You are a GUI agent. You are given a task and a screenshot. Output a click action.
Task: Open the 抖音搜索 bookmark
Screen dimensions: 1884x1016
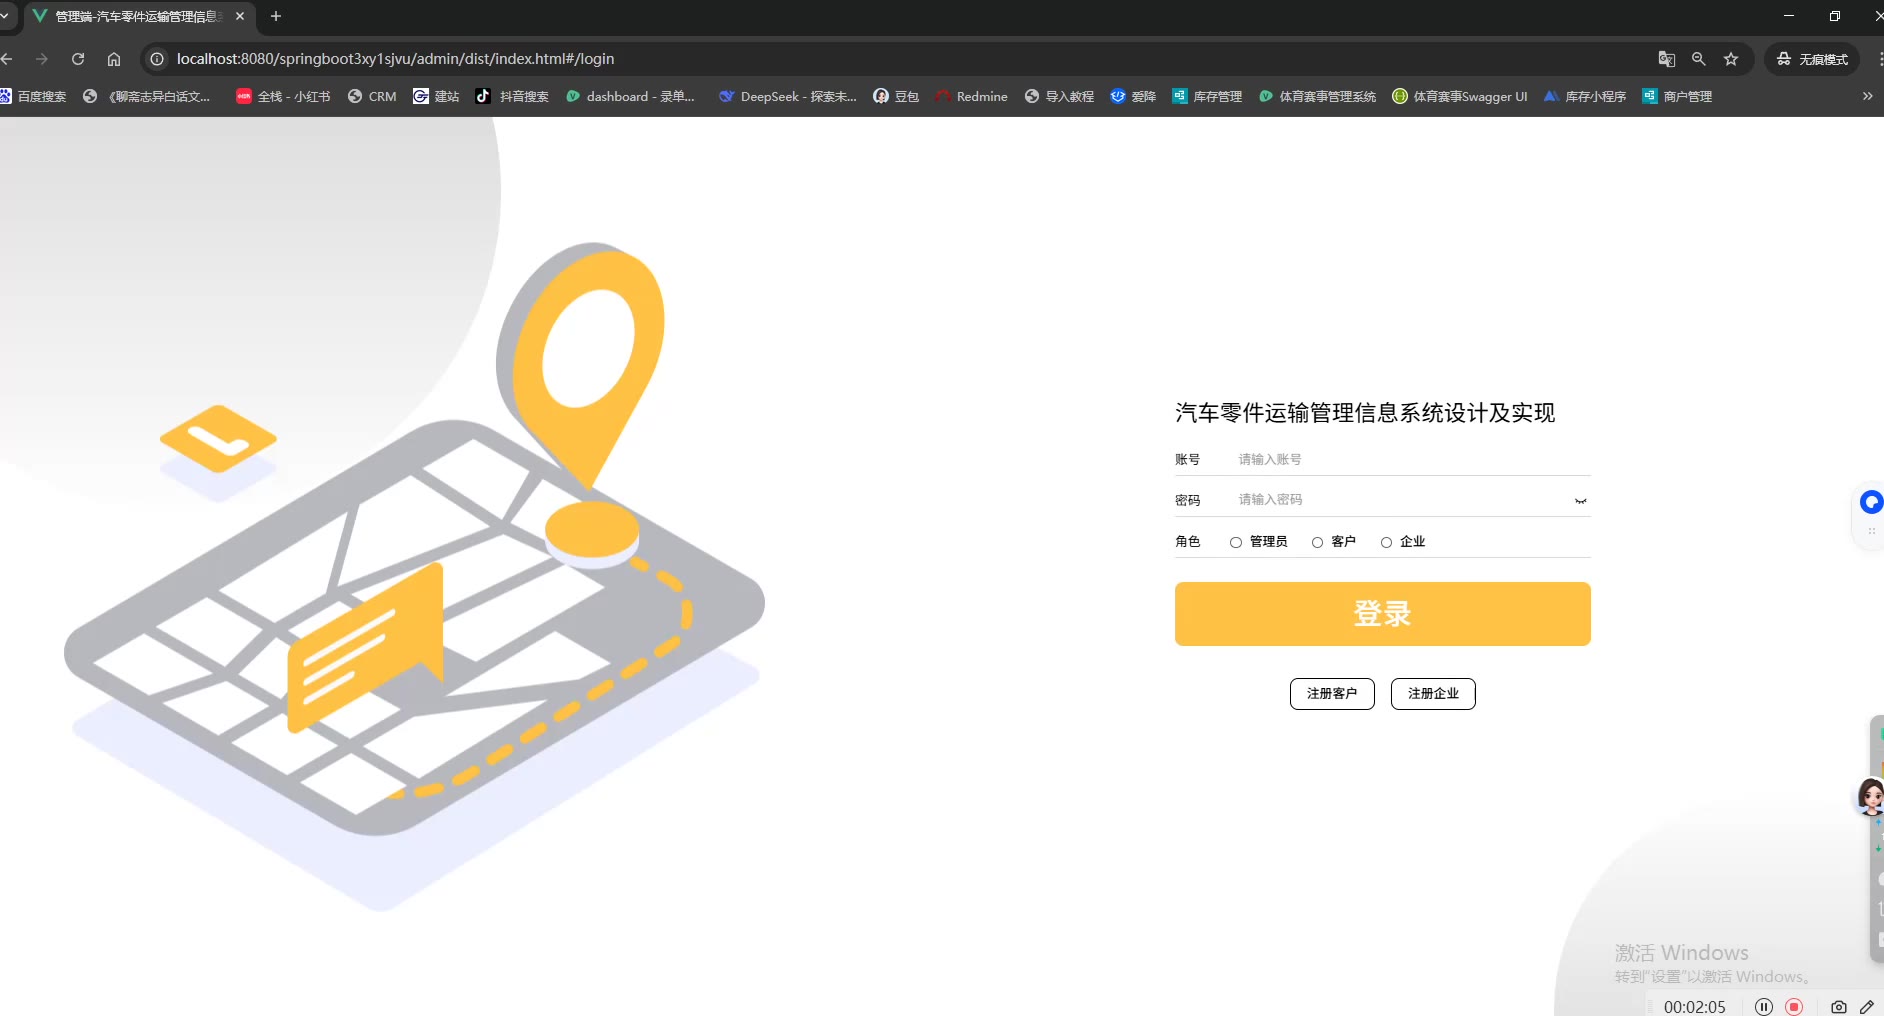512,96
